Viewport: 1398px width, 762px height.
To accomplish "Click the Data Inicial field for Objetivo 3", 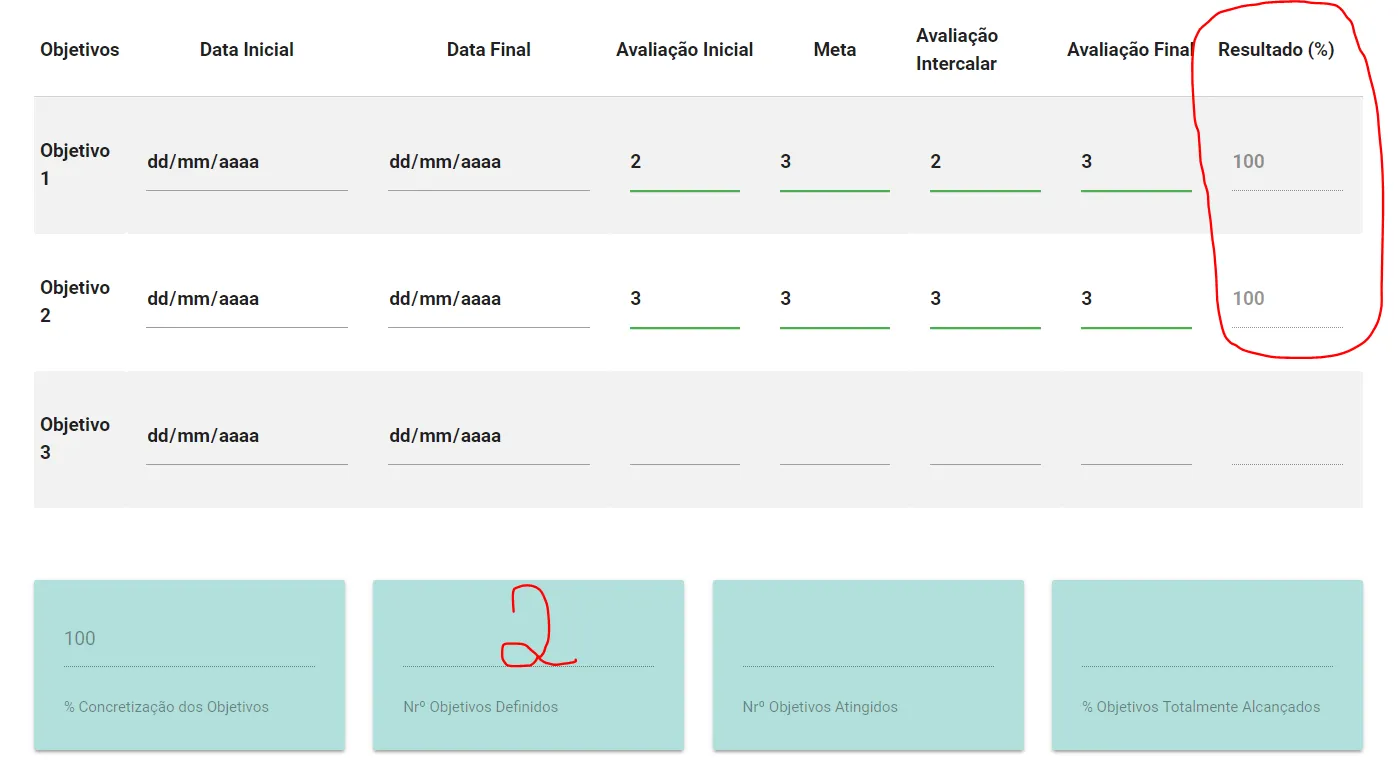I will click(x=246, y=436).
